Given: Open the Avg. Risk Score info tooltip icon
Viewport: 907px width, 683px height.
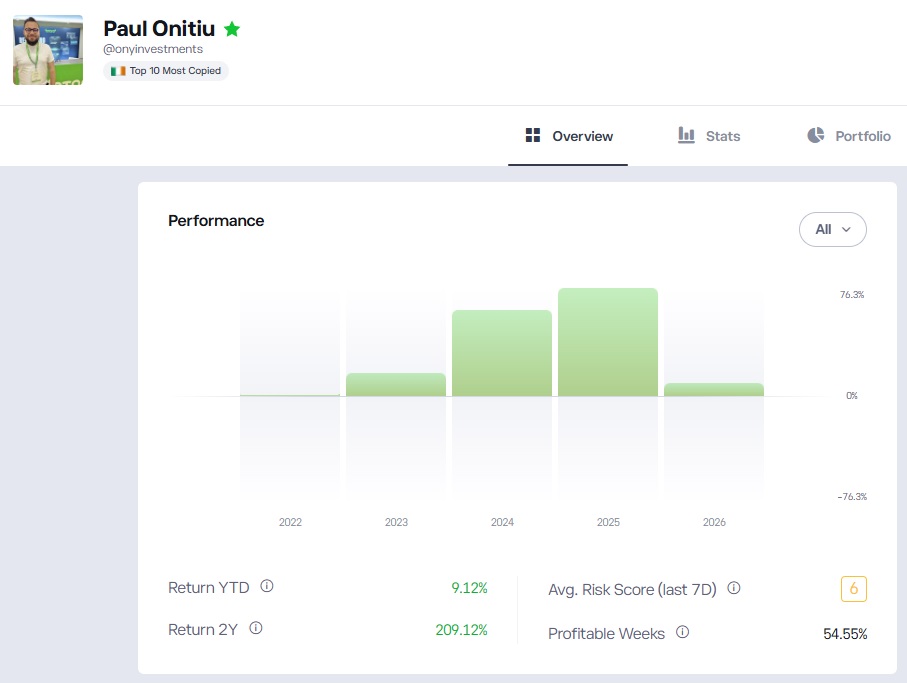Looking at the screenshot, I should 735,588.
